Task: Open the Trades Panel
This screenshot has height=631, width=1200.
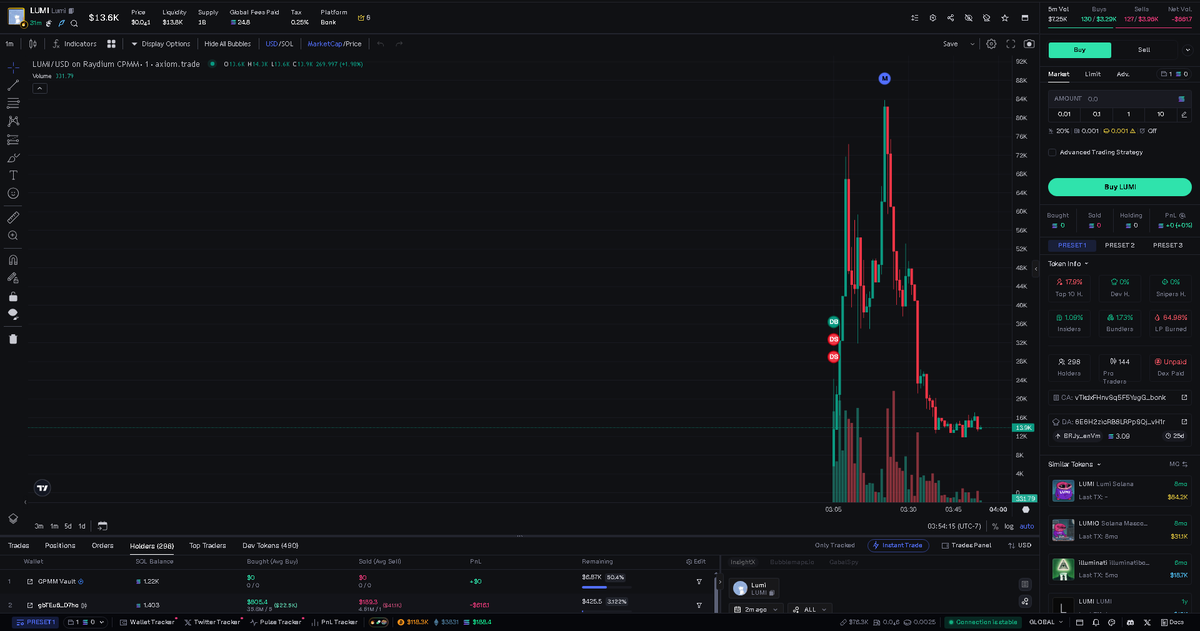Action: [x=965, y=545]
